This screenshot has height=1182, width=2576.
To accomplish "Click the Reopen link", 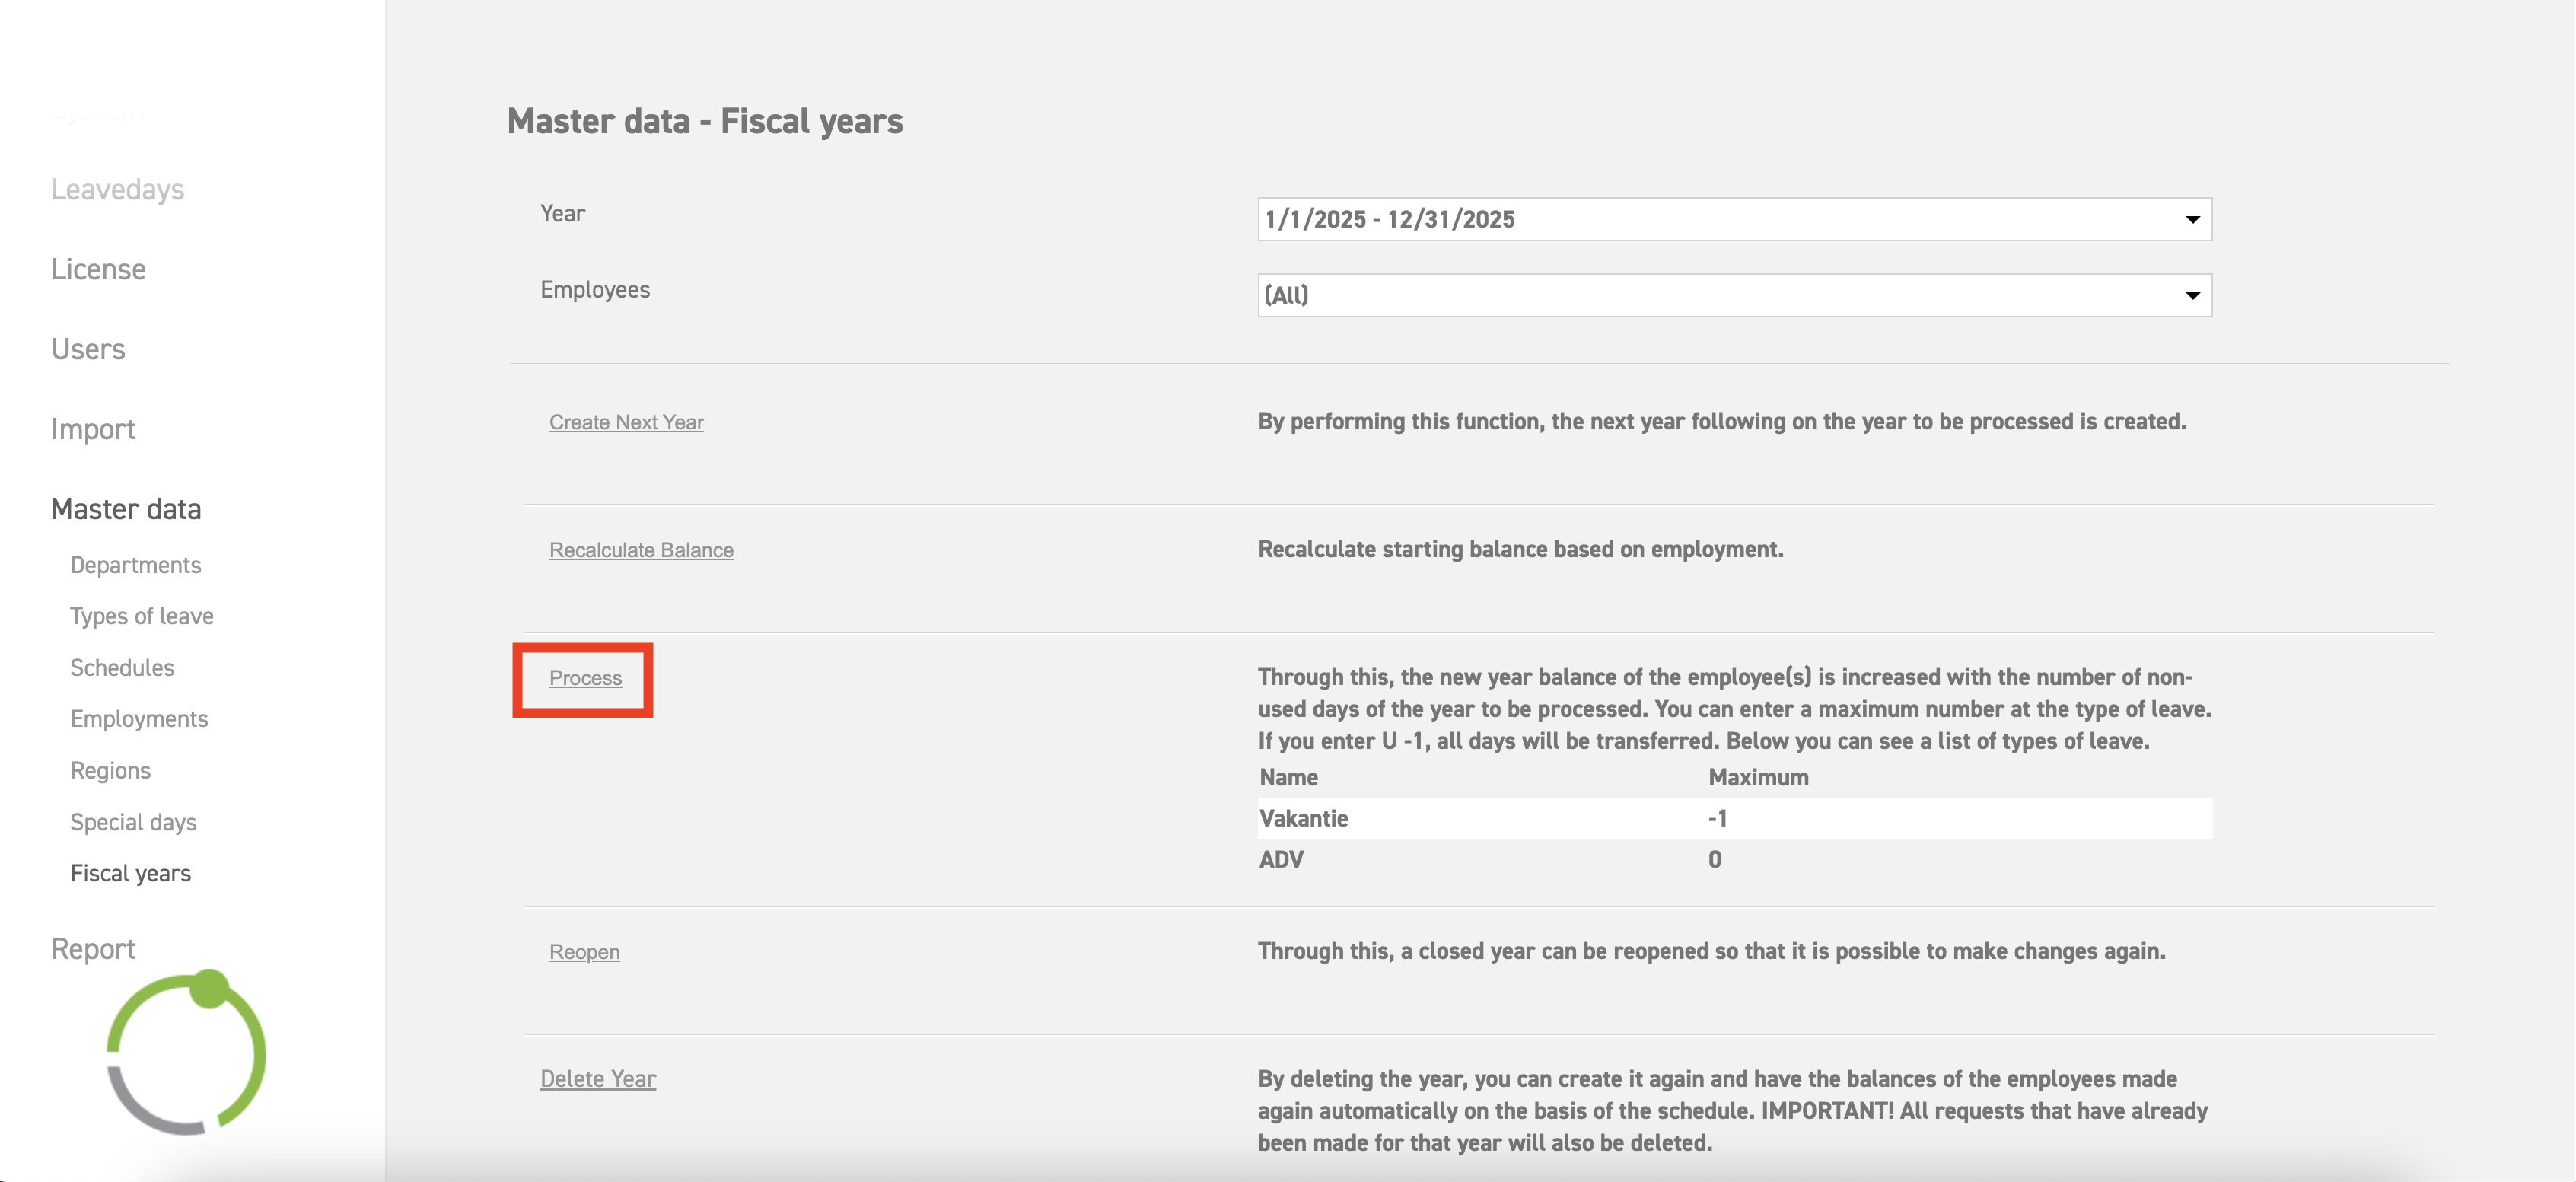I will (584, 952).
